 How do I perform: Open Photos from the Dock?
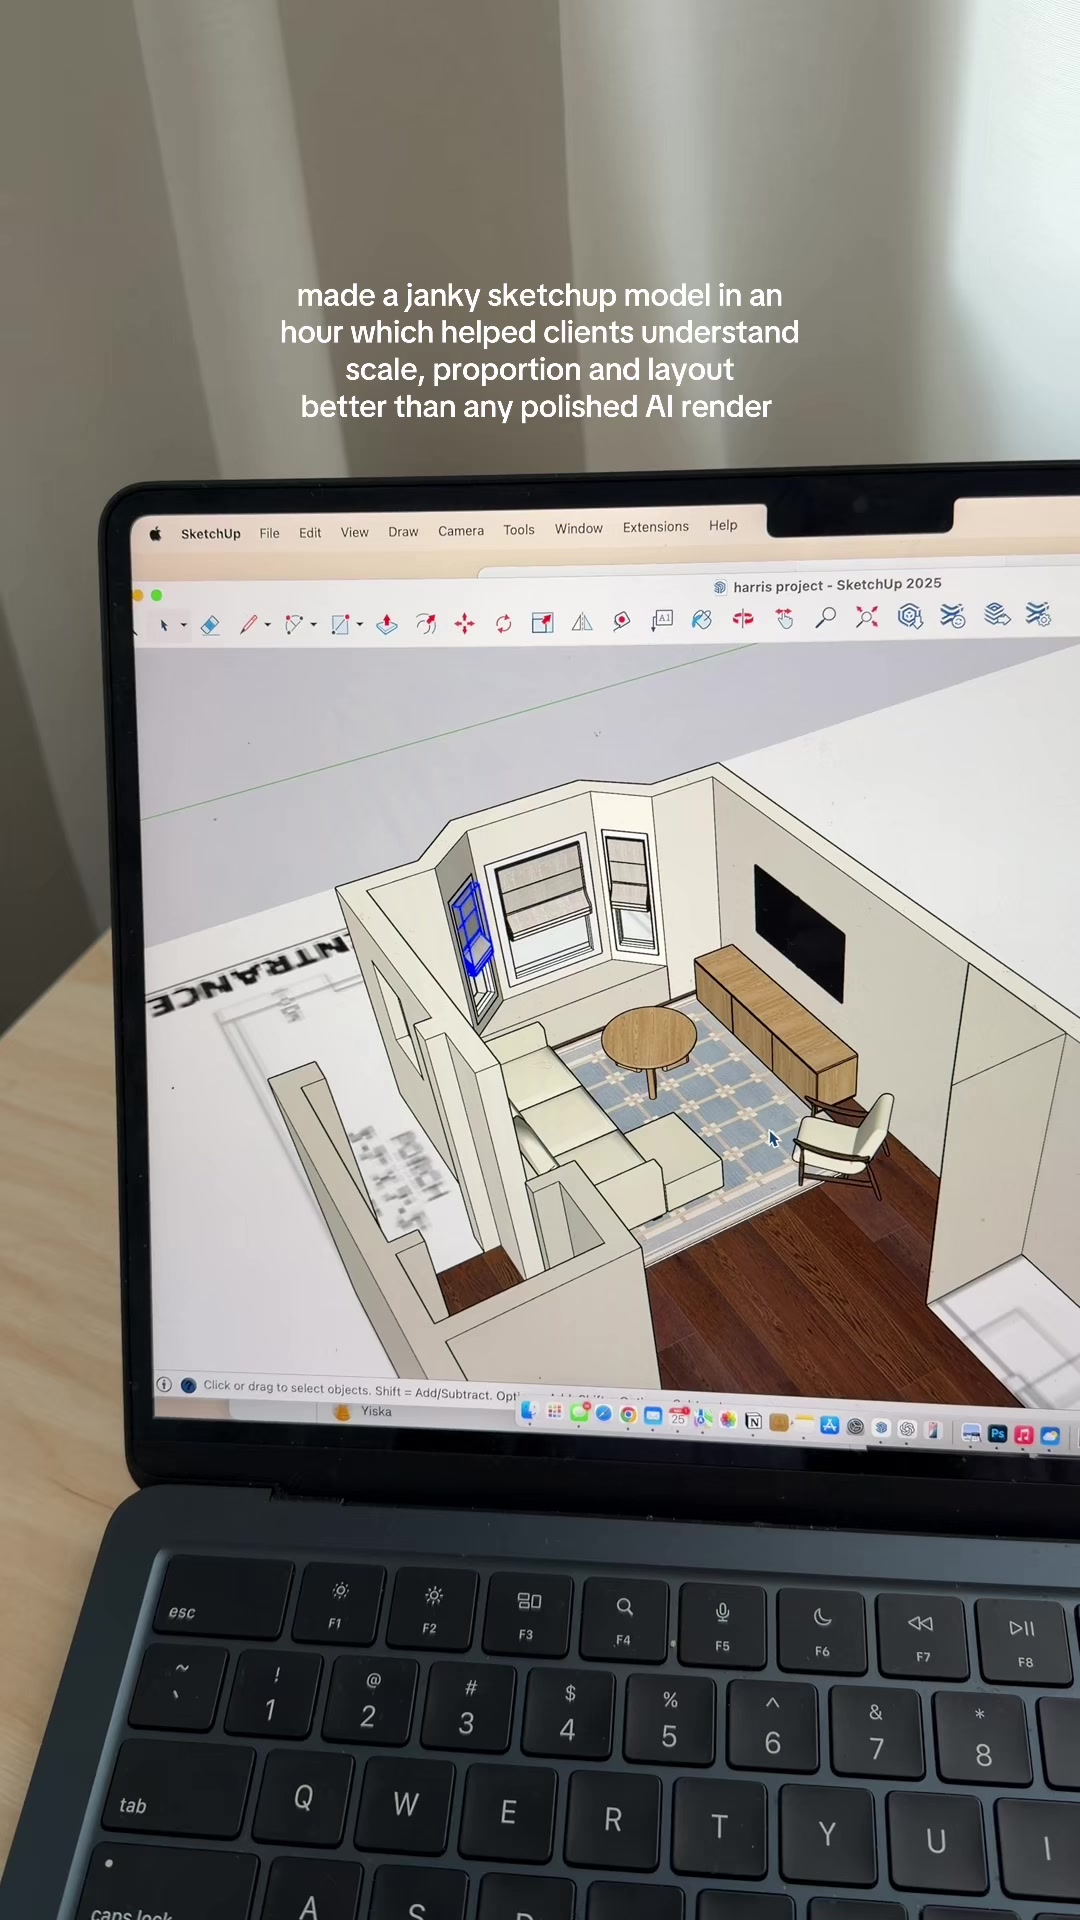(x=728, y=1419)
